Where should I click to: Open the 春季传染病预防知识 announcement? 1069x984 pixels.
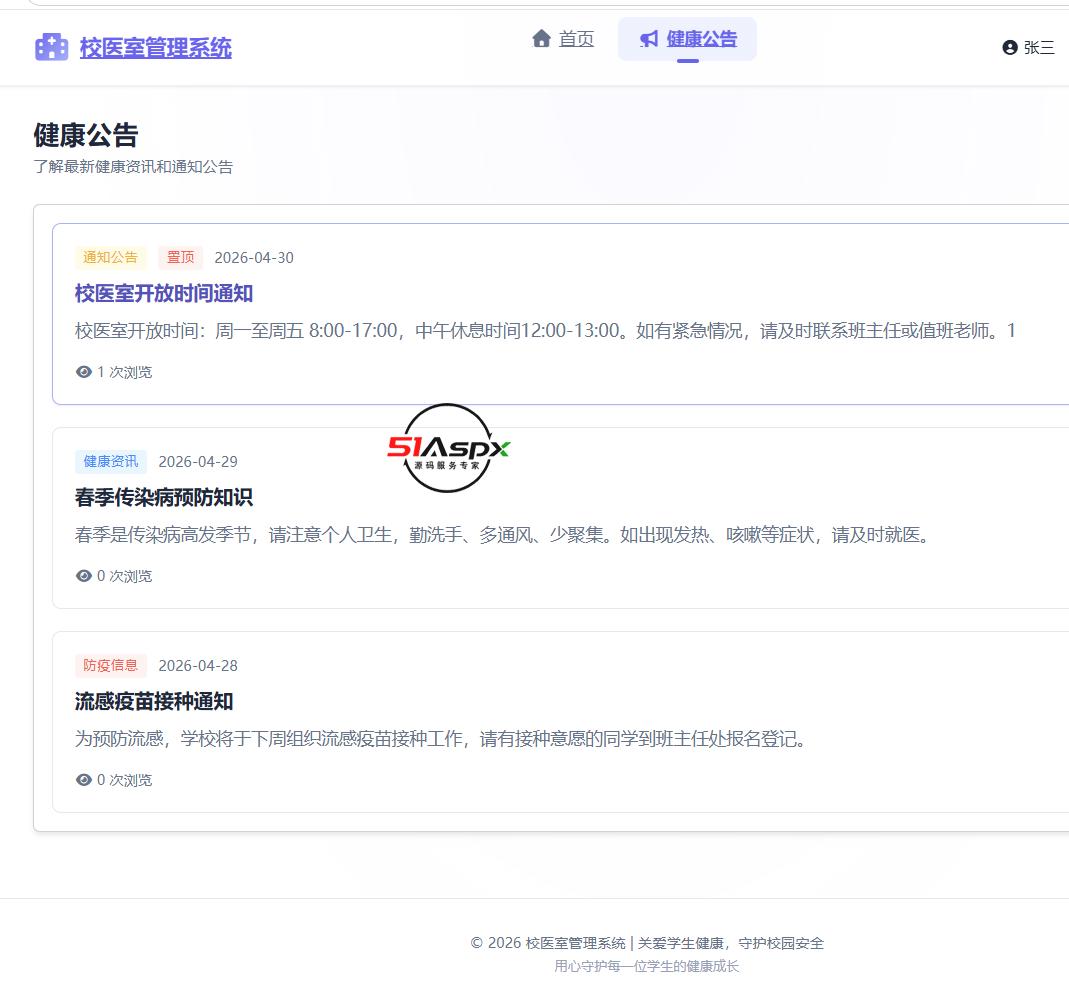coord(164,497)
